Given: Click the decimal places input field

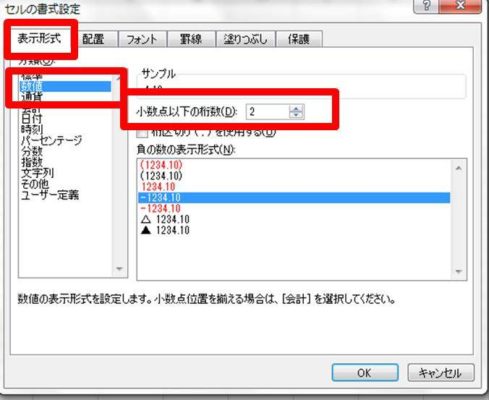Looking at the screenshot, I should pyautogui.click(x=267, y=111).
